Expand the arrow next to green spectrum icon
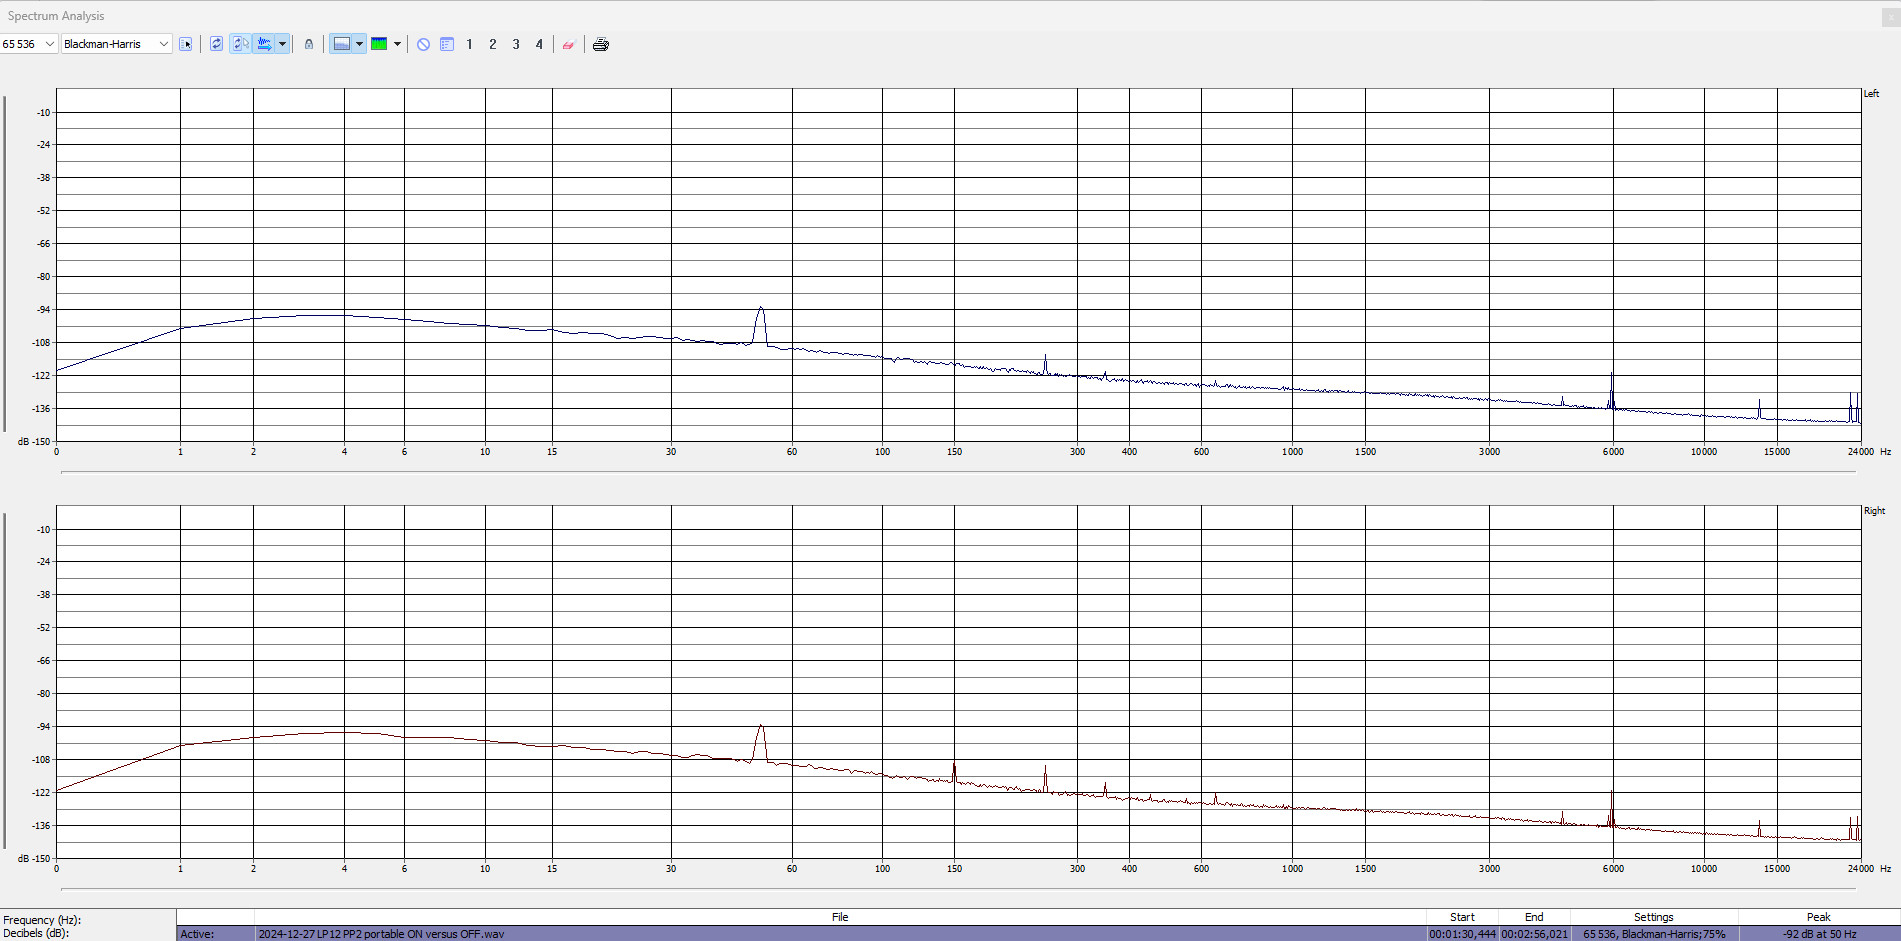1901x941 pixels. coord(397,44)
